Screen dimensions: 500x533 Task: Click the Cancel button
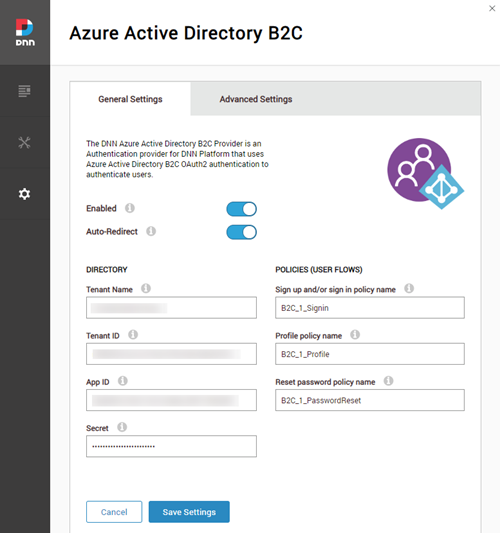[114, 512]
